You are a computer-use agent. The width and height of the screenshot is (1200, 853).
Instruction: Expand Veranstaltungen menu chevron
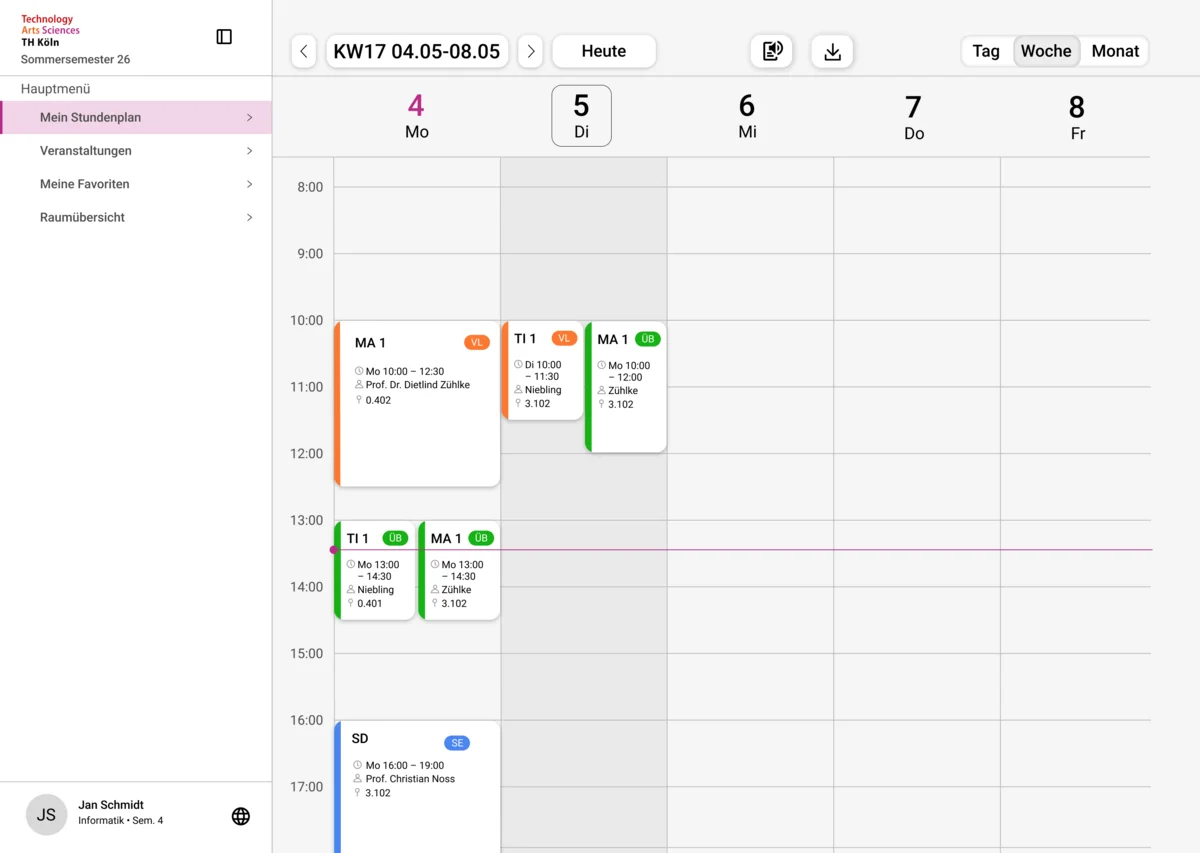(249, 151)
